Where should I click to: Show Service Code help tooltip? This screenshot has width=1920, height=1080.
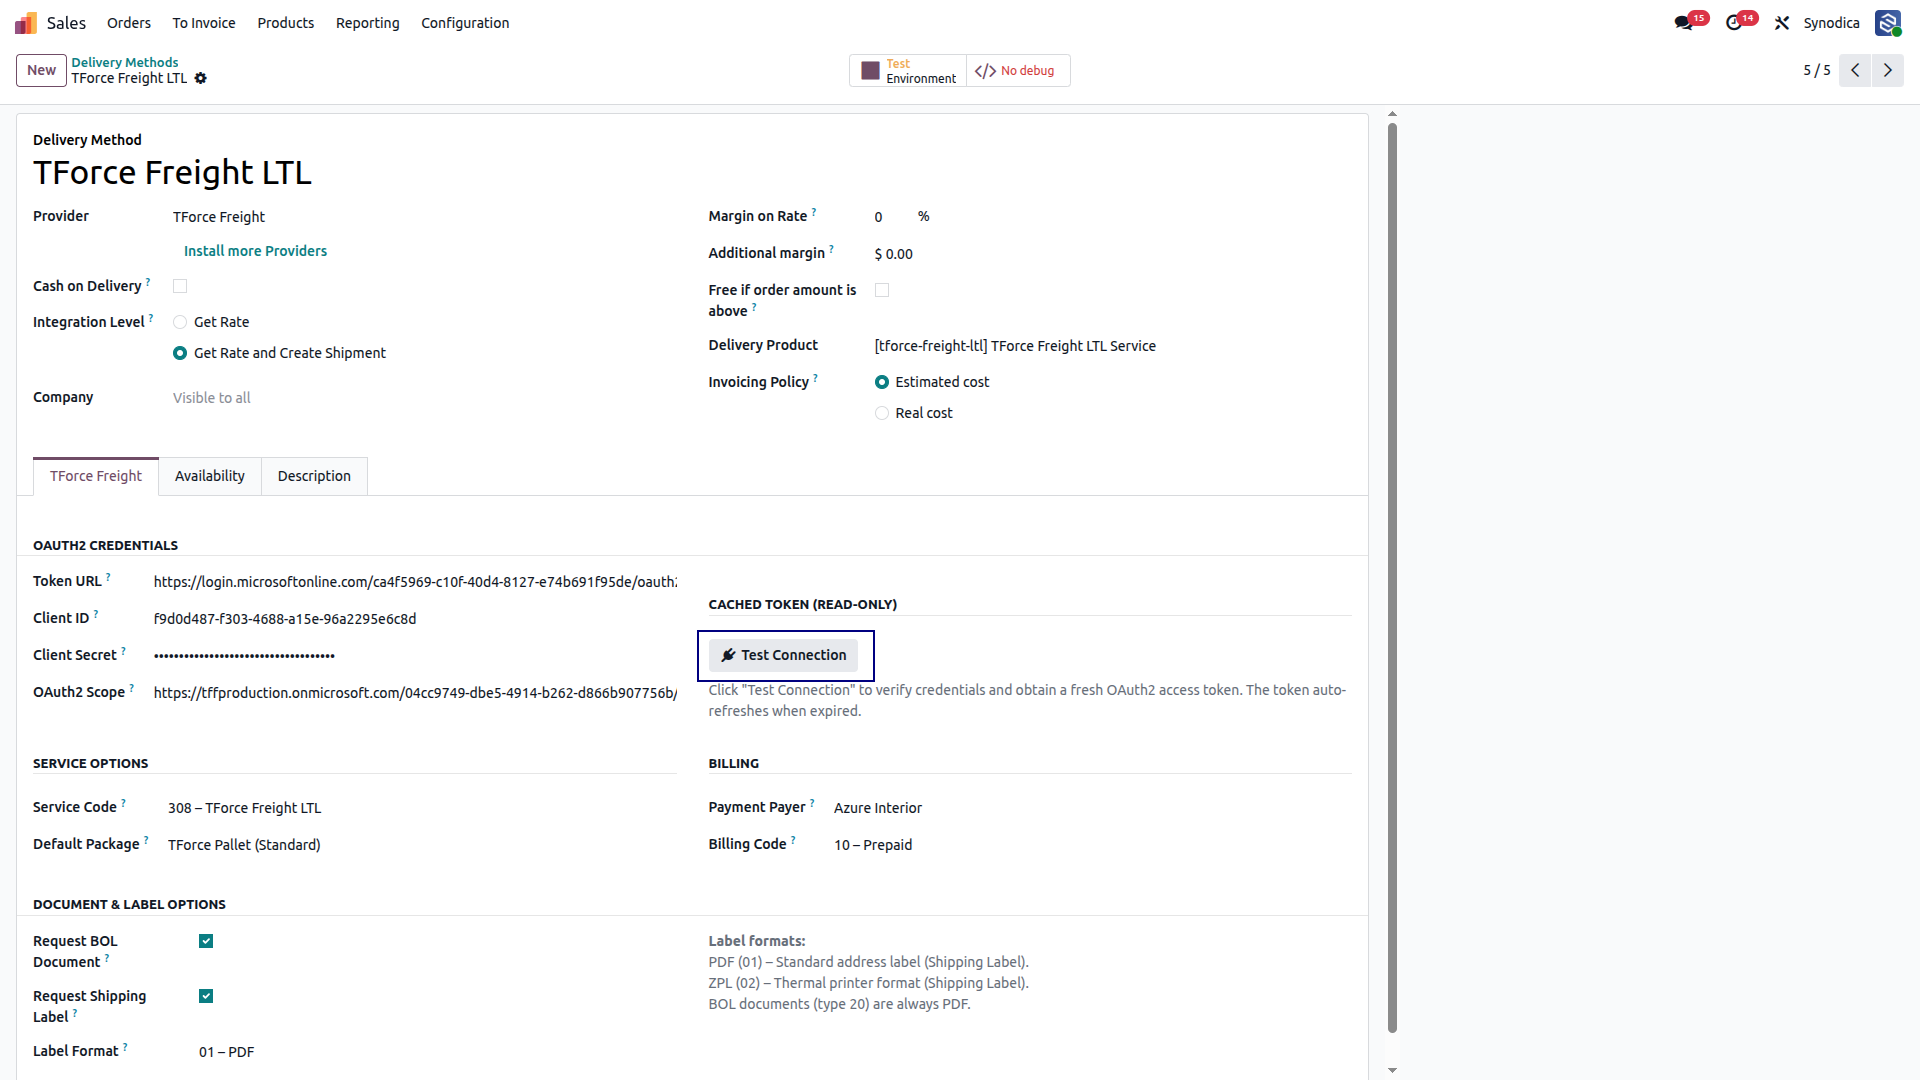tap(124, 802)
